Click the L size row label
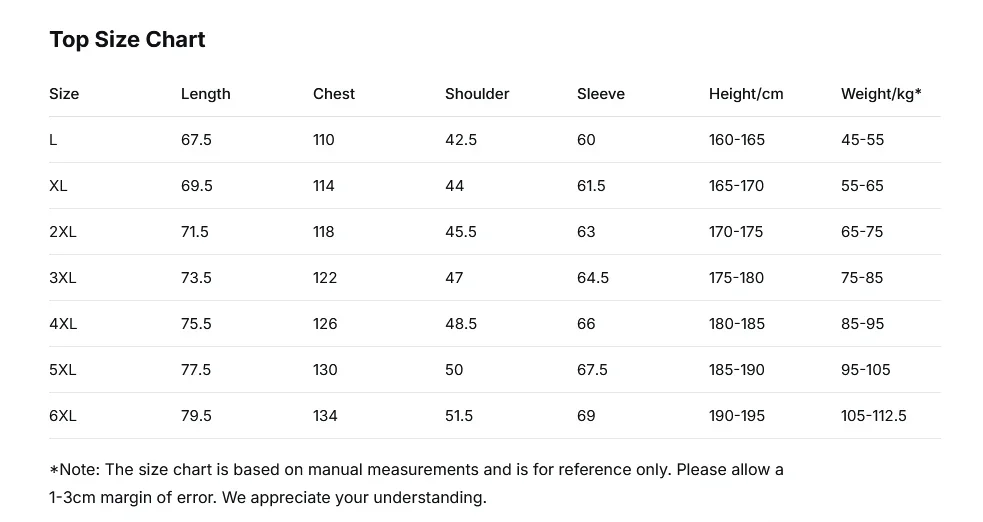The width and height of the screenshot is (983, 522). [x=53, y=140]
